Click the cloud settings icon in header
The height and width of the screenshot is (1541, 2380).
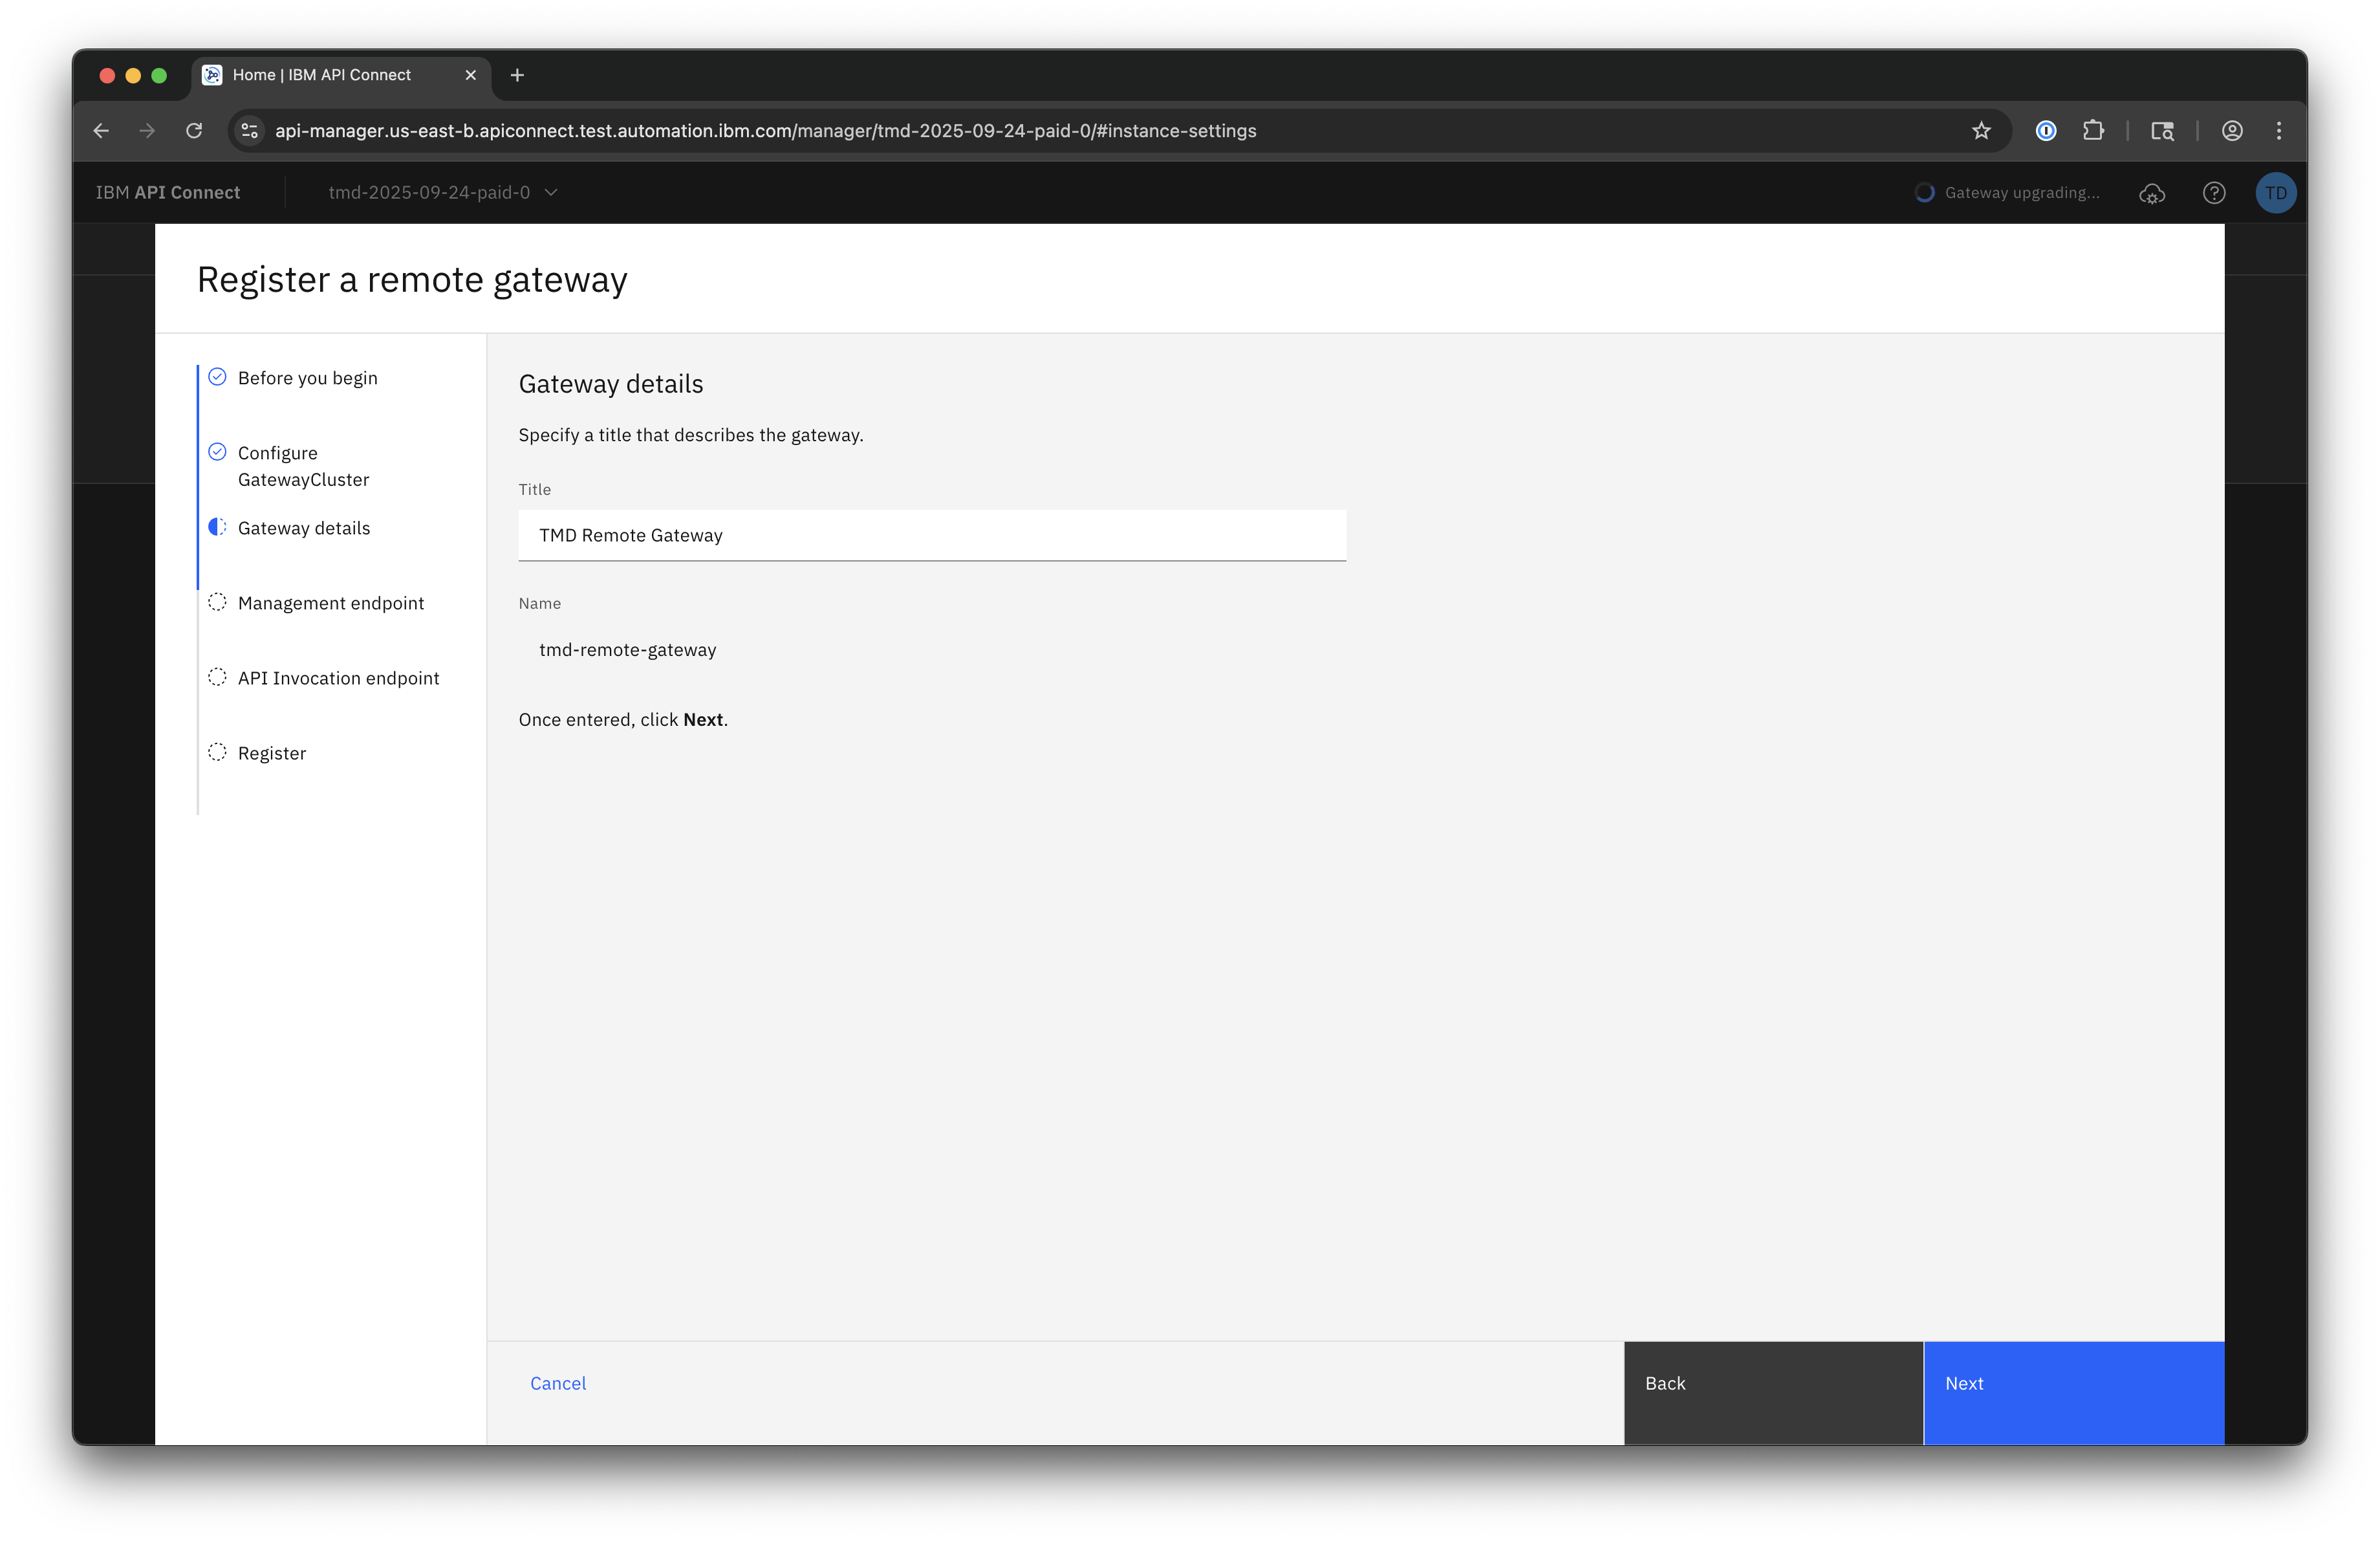(2151, 193)
